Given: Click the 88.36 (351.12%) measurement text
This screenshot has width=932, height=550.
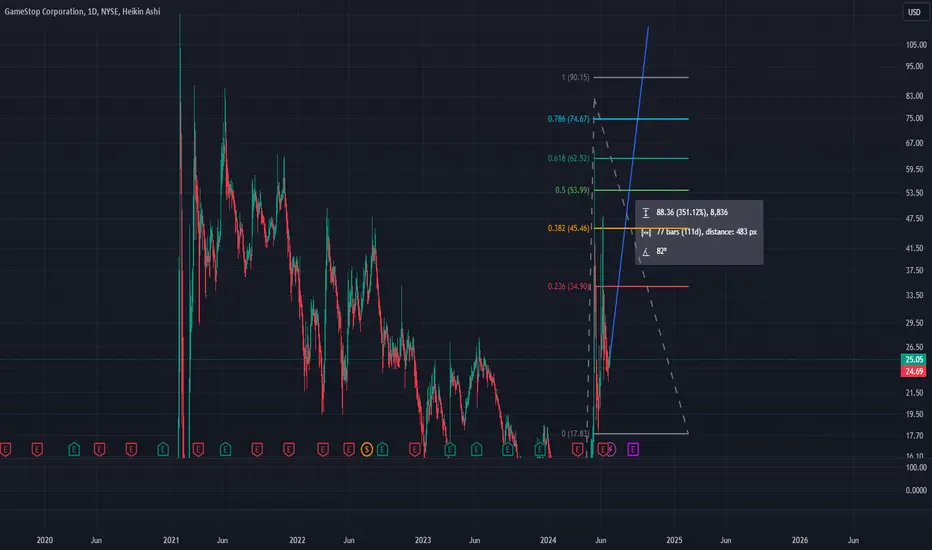Looking at the screenshot, I should tap(692, 212).
